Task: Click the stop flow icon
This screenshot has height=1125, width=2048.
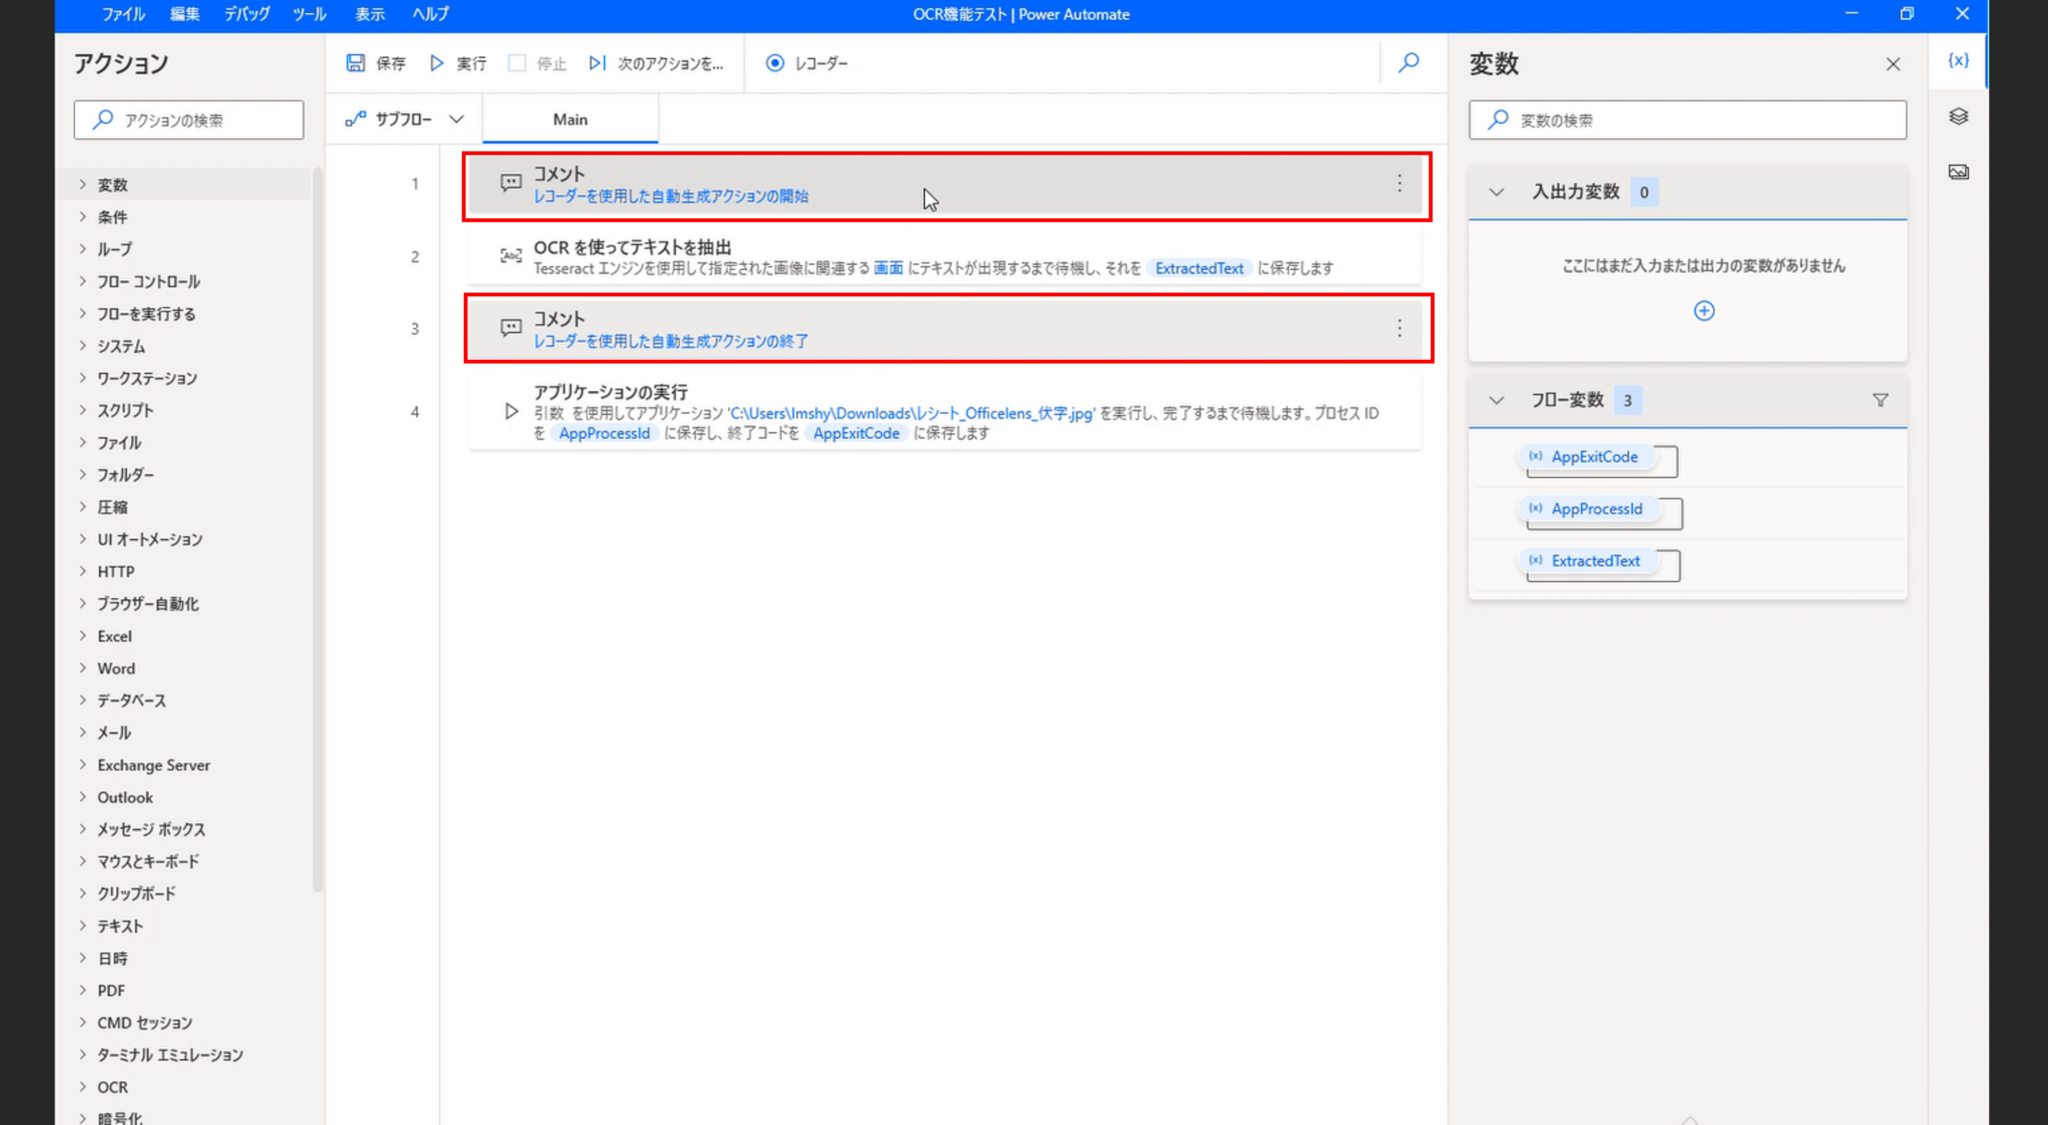Action: 517,63
